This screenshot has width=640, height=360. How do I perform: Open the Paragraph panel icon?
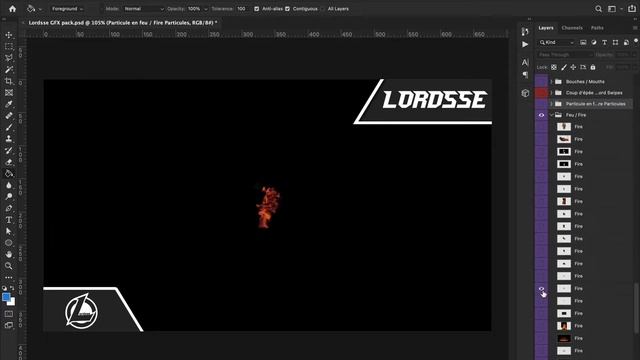525,74
